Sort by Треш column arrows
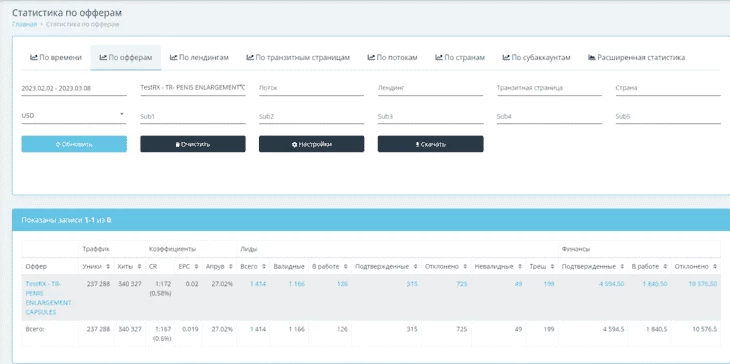This screenshot has height=364, width=730. 552,267
